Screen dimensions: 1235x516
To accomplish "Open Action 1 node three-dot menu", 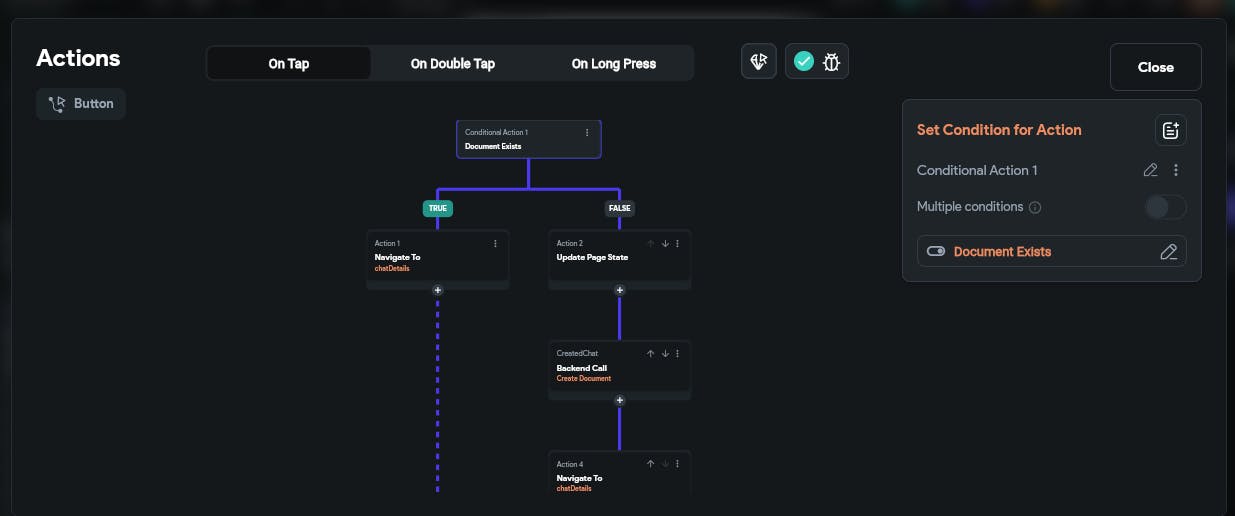I will click(495, 243).
